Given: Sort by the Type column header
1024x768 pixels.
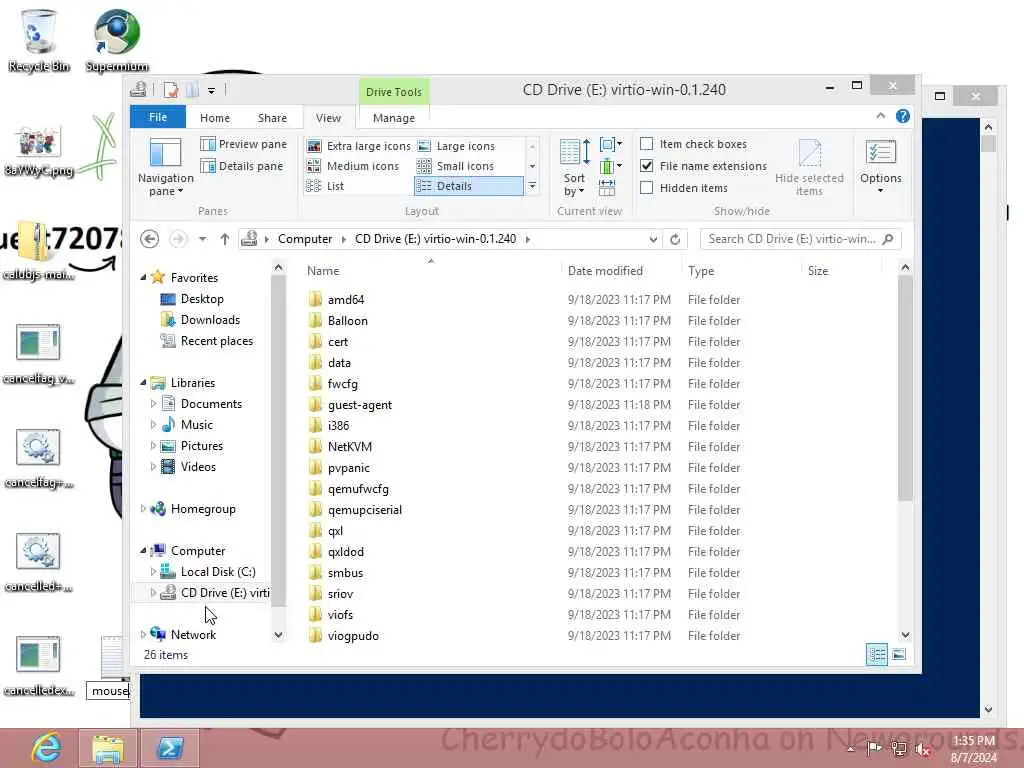Looking at the screenshot, I should pyautogui.click(x=741, y=270).
